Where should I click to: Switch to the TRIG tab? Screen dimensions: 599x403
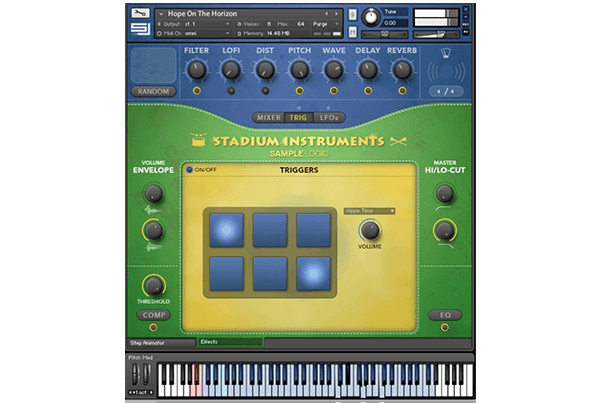[x=298, y=118]
